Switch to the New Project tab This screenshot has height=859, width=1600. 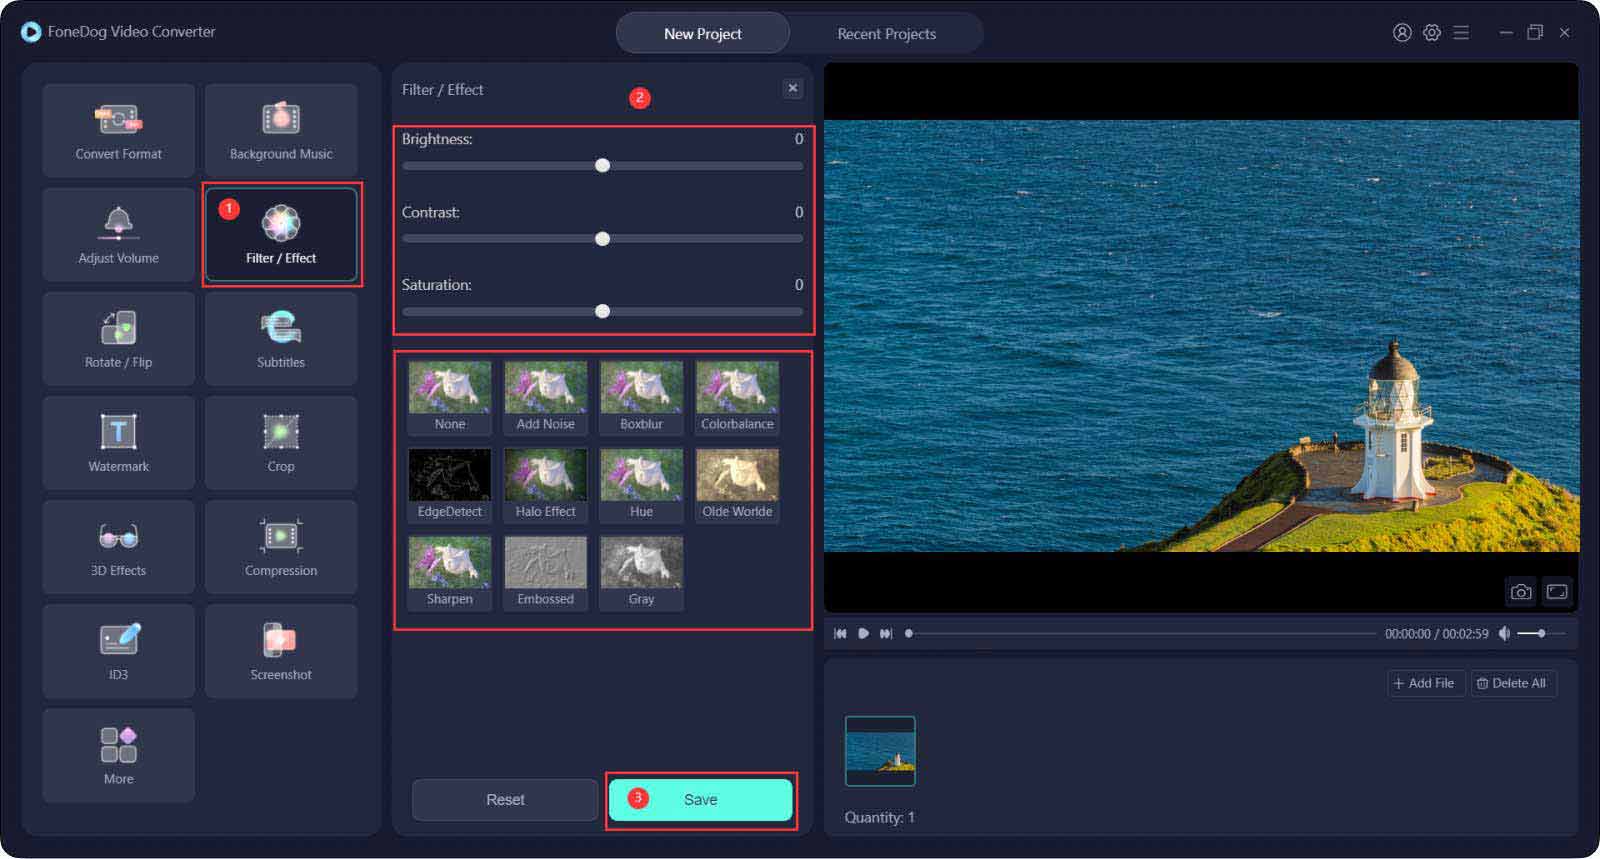(x=702, y=34)
